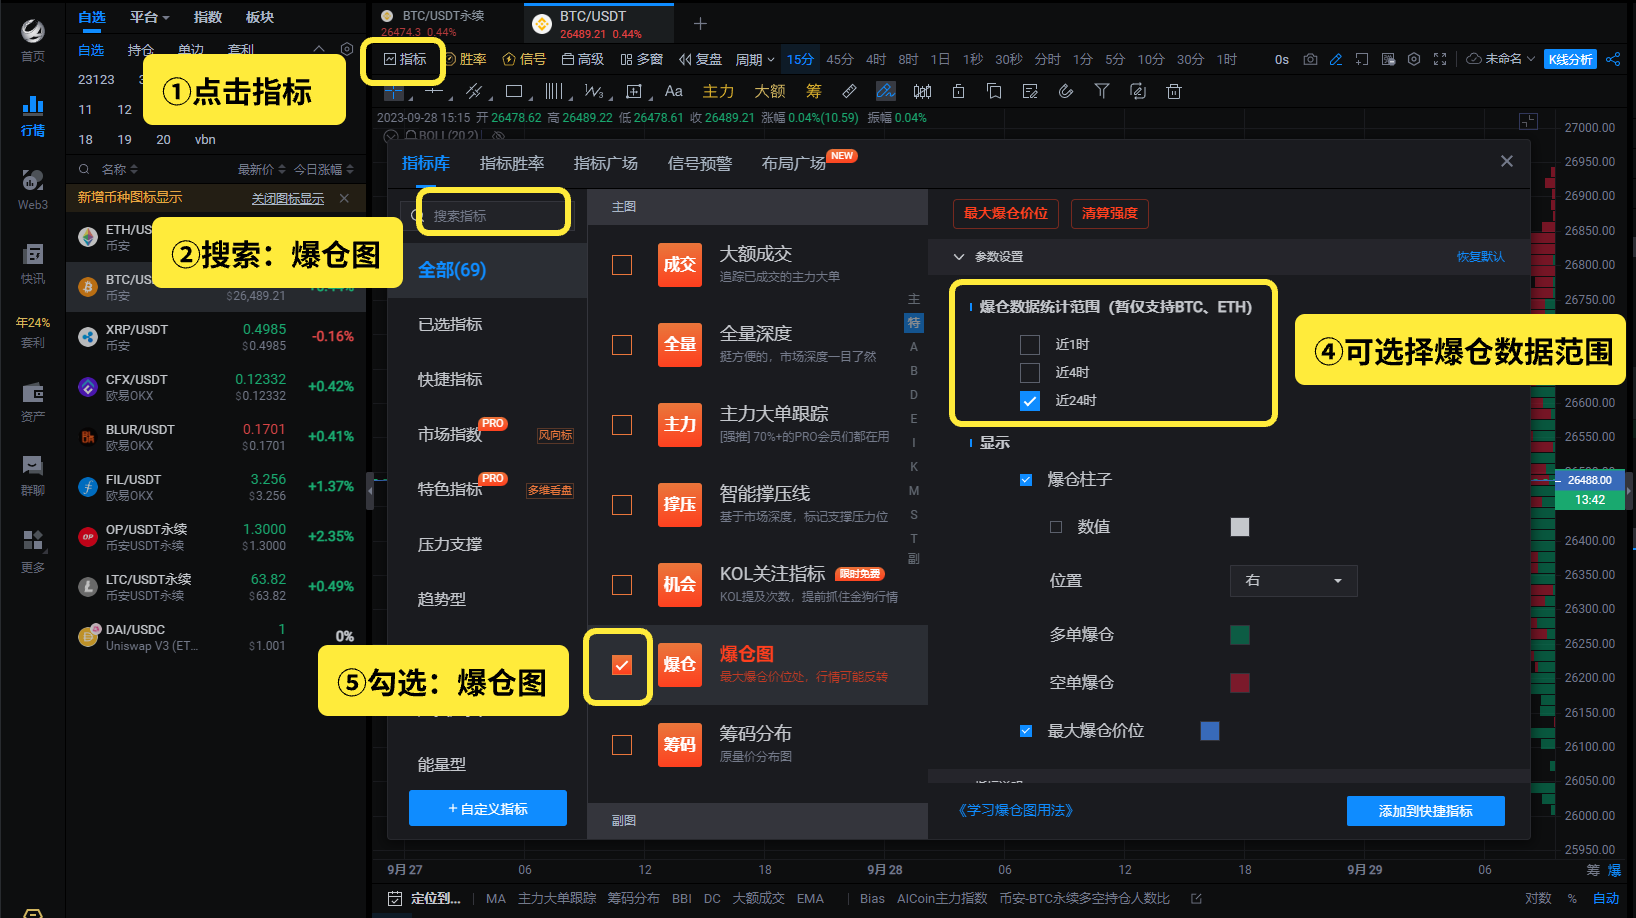Click the 添加到快捷指标 button
This screenshot has width=1636, height=918.
[1425, 811]
